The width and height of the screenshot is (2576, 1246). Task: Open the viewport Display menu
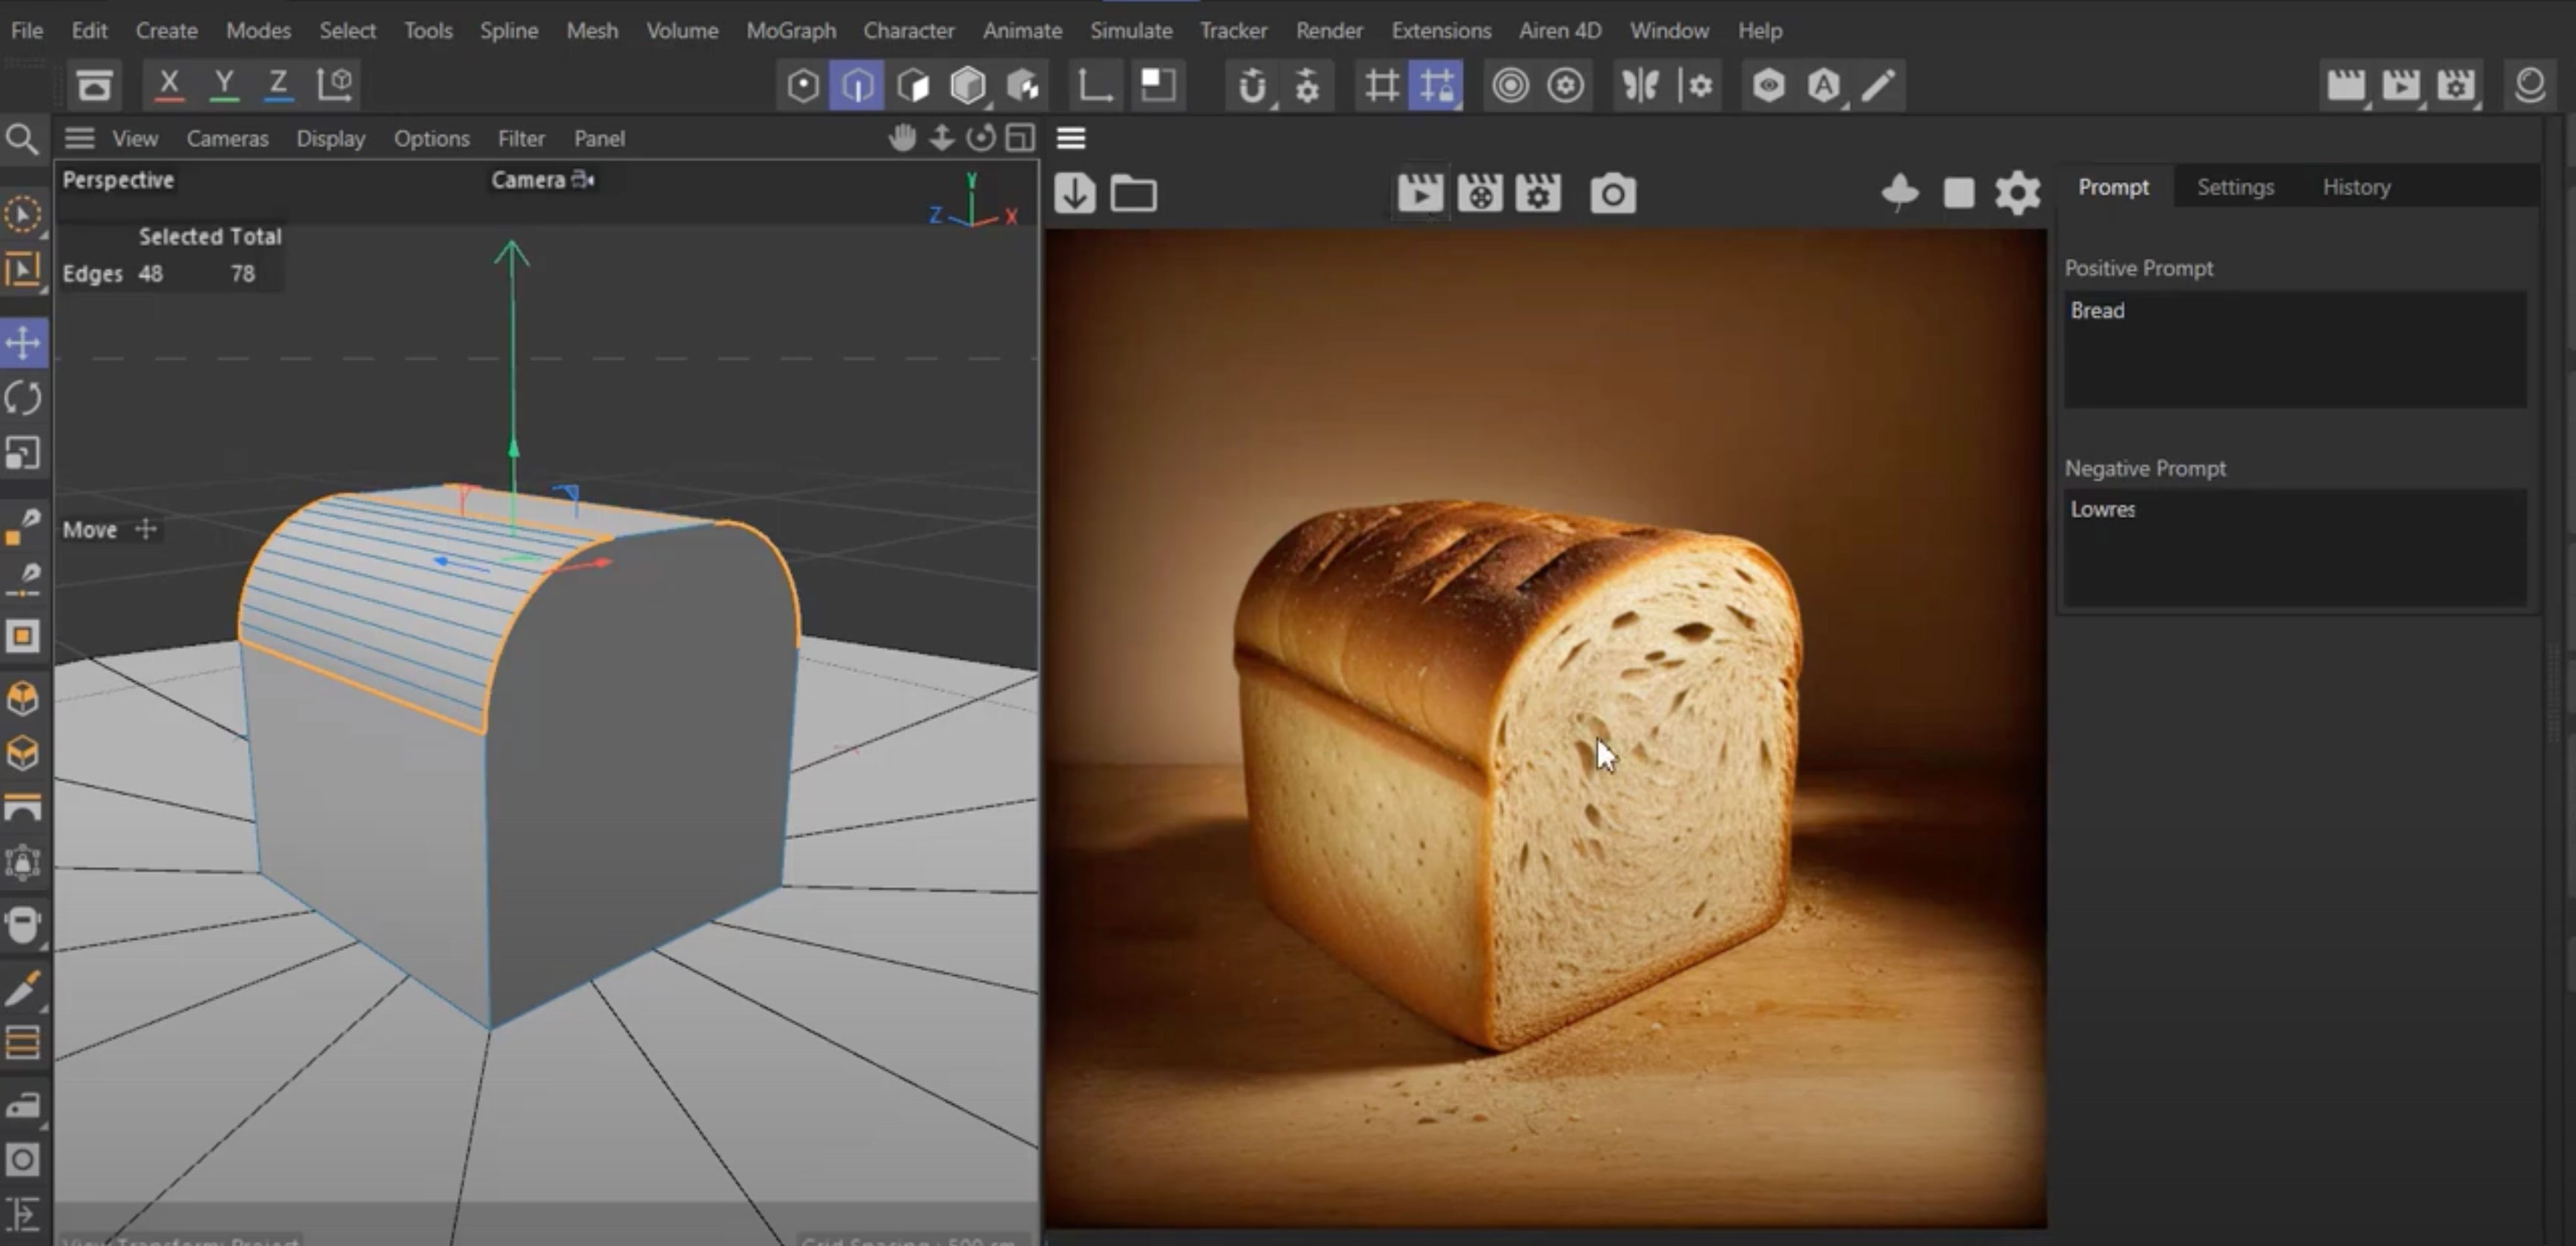pyautogui.click(x=330, y=138)
